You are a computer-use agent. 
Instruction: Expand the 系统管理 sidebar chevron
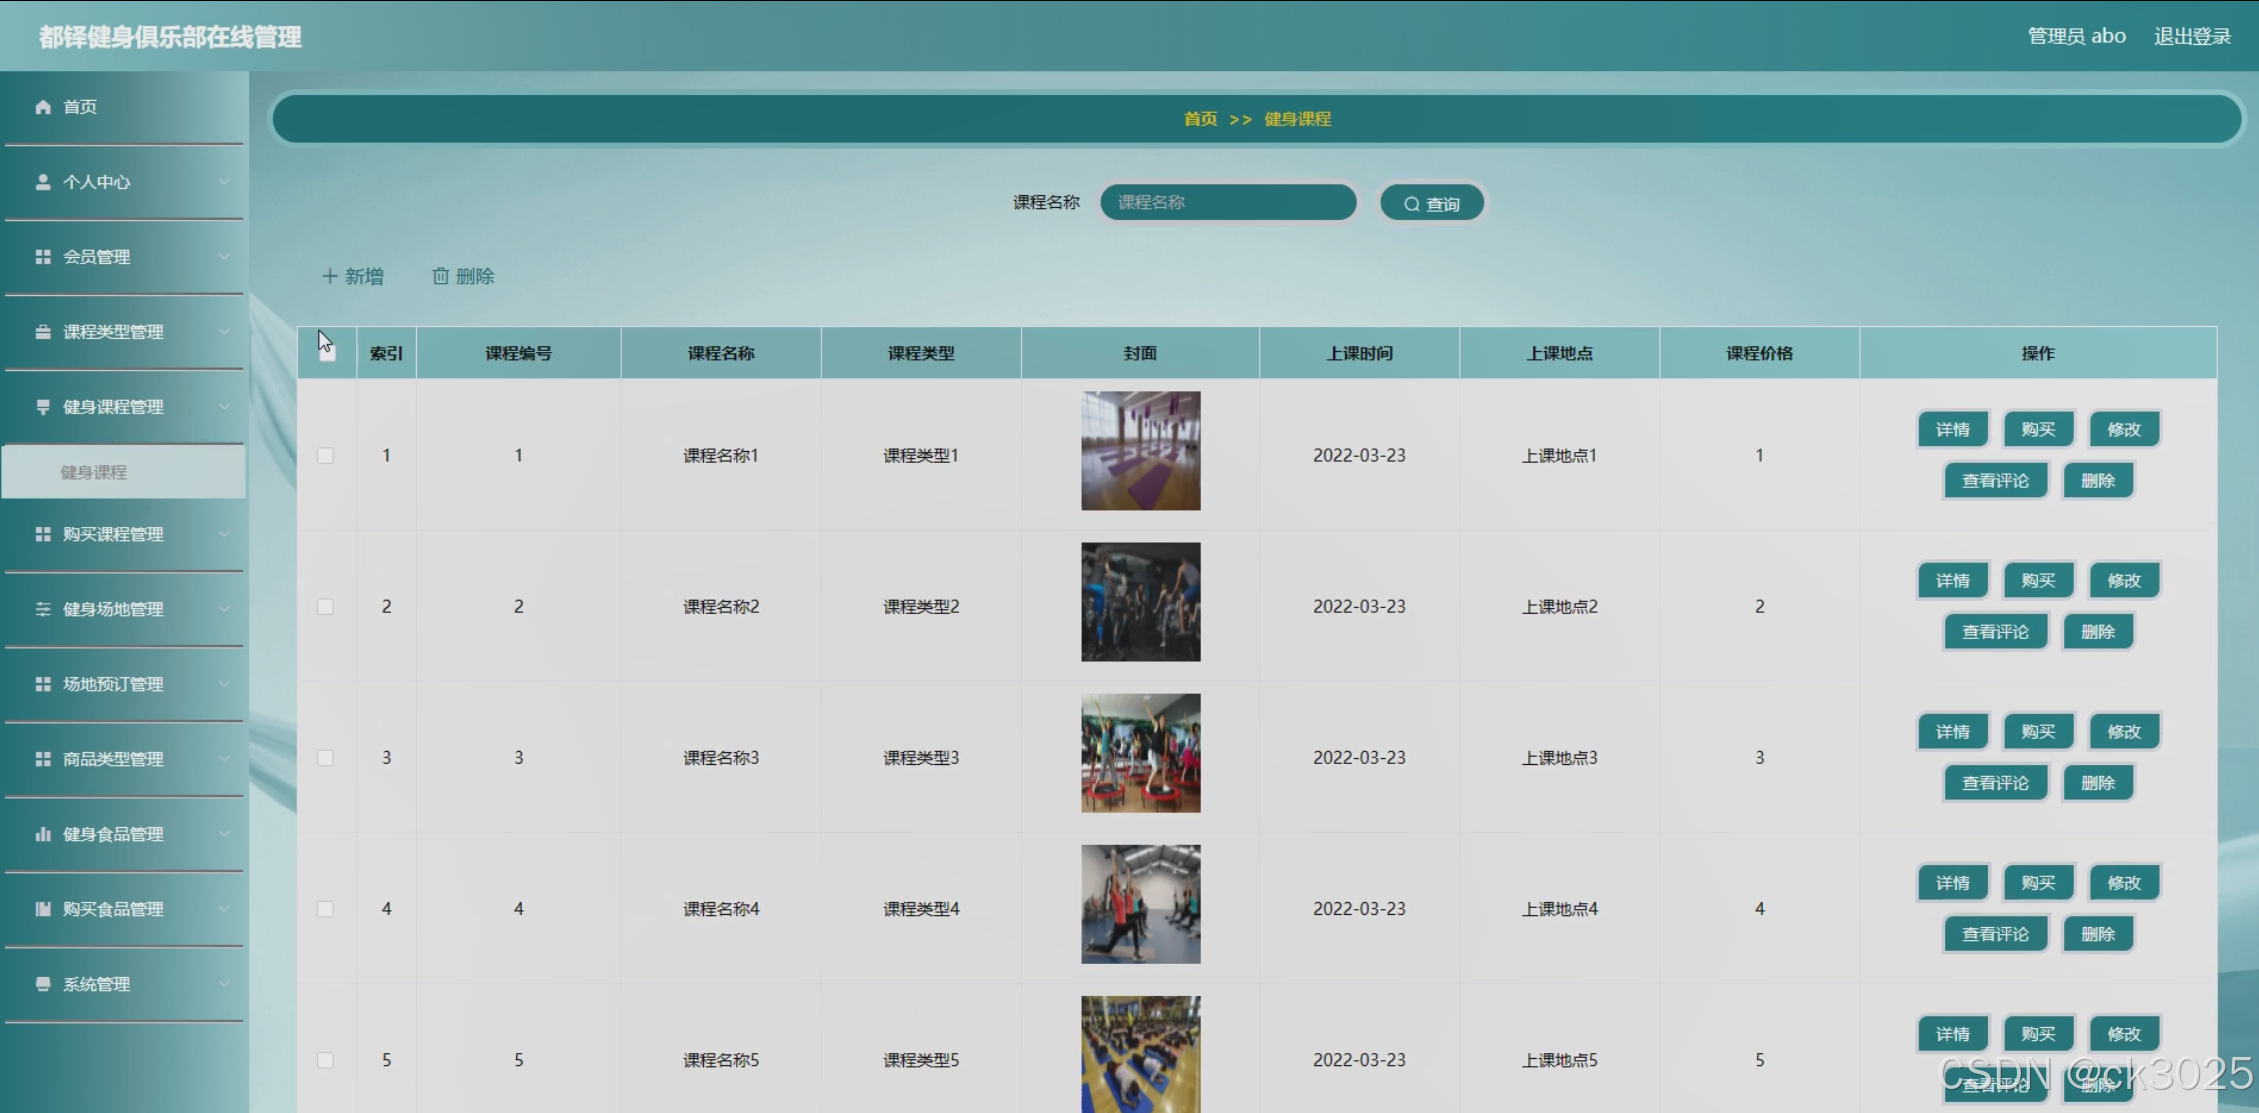pyautogui.click(x=224, y=984)
